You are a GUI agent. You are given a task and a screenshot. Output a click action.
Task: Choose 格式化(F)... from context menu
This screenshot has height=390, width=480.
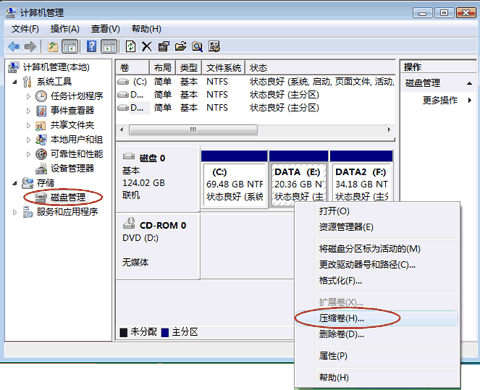click(377, 281)
